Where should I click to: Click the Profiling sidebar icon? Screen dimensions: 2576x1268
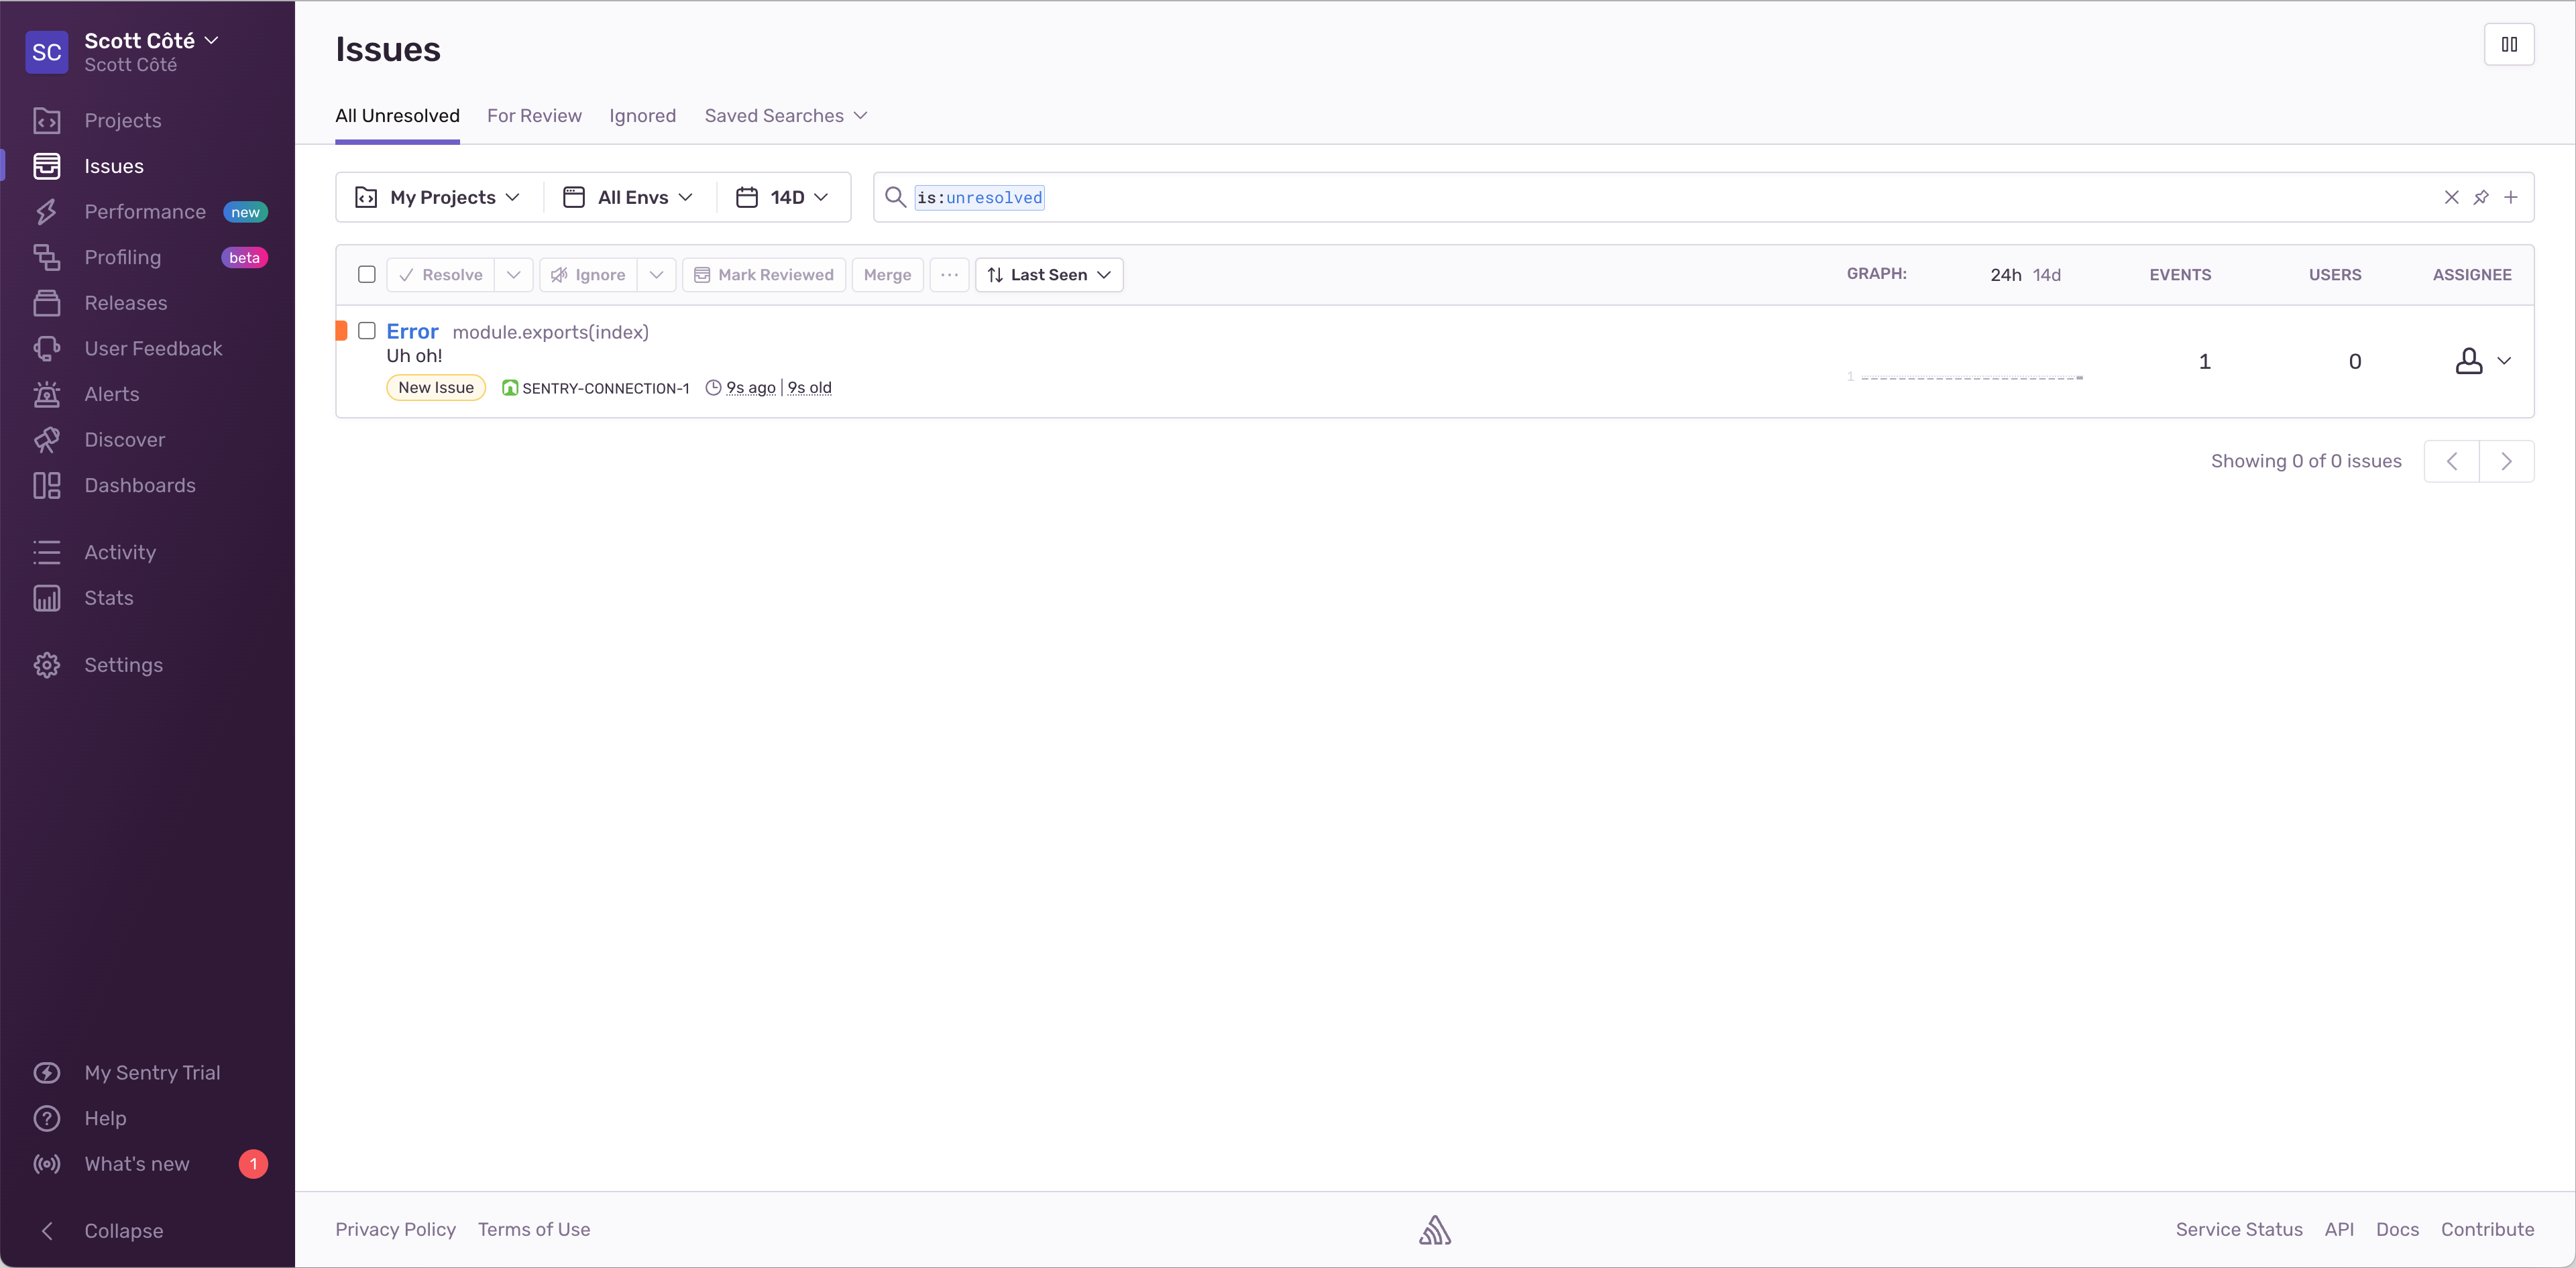click(47, 257)
